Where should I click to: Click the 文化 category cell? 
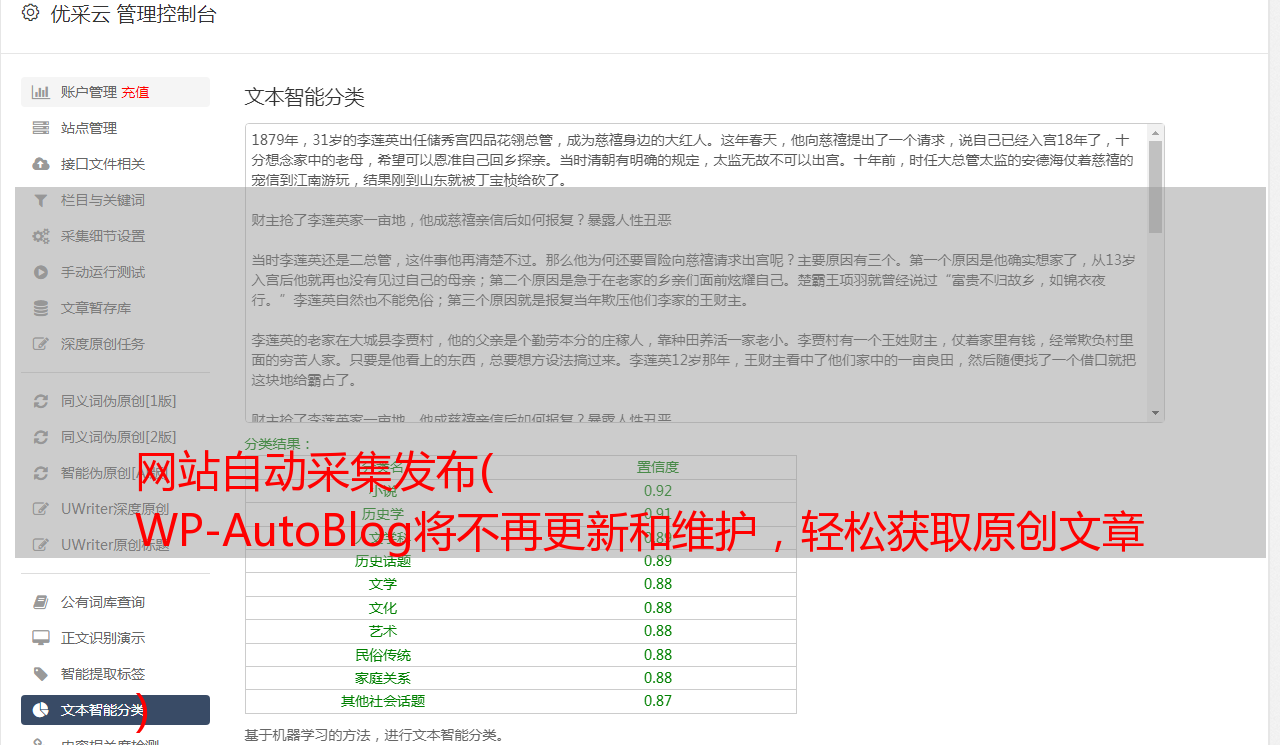pos(383,608)
